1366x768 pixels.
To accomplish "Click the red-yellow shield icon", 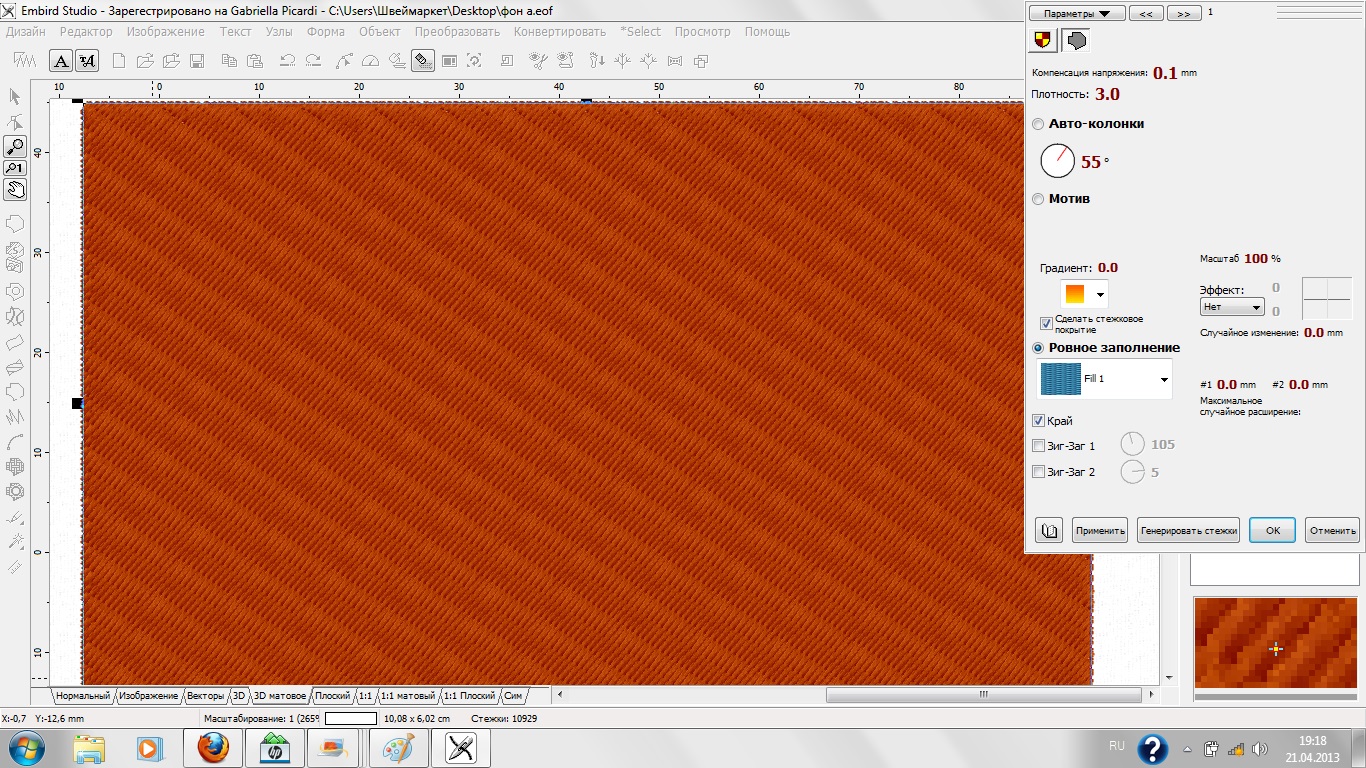I will (x=1044, y=40).
